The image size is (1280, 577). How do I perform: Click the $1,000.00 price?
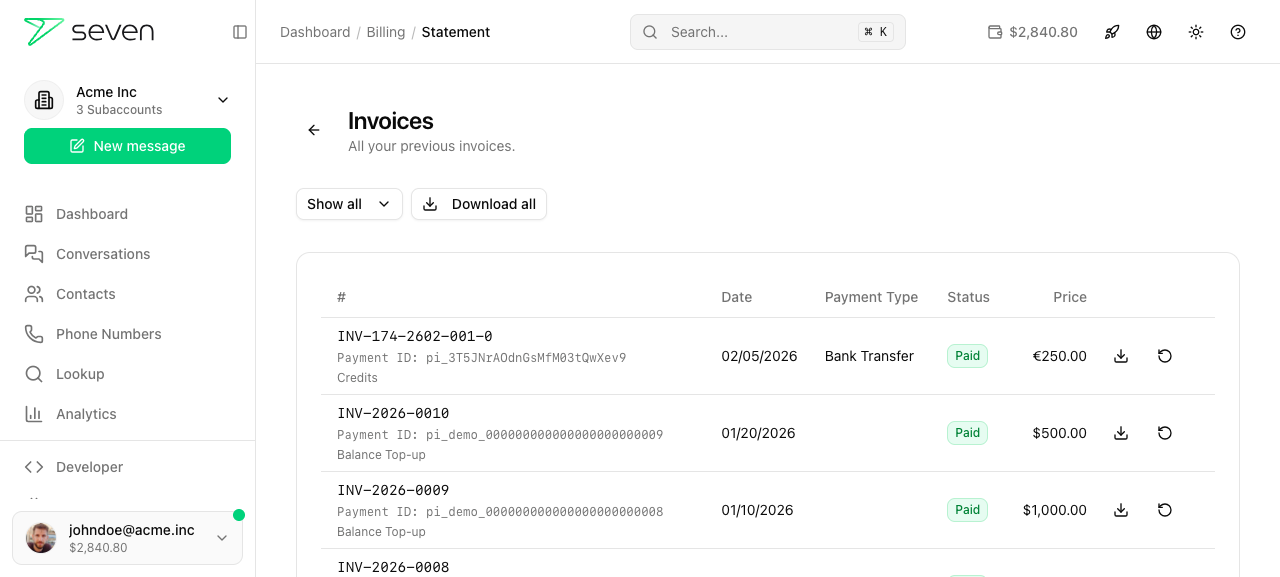pos(1055,510)
